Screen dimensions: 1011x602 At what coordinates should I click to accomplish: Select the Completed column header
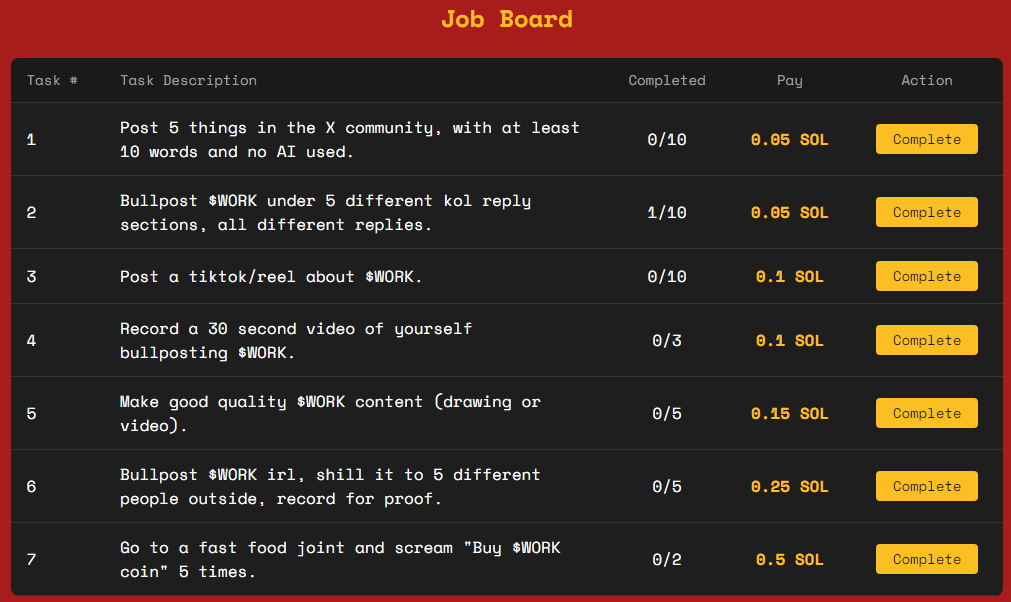[666, 80]
